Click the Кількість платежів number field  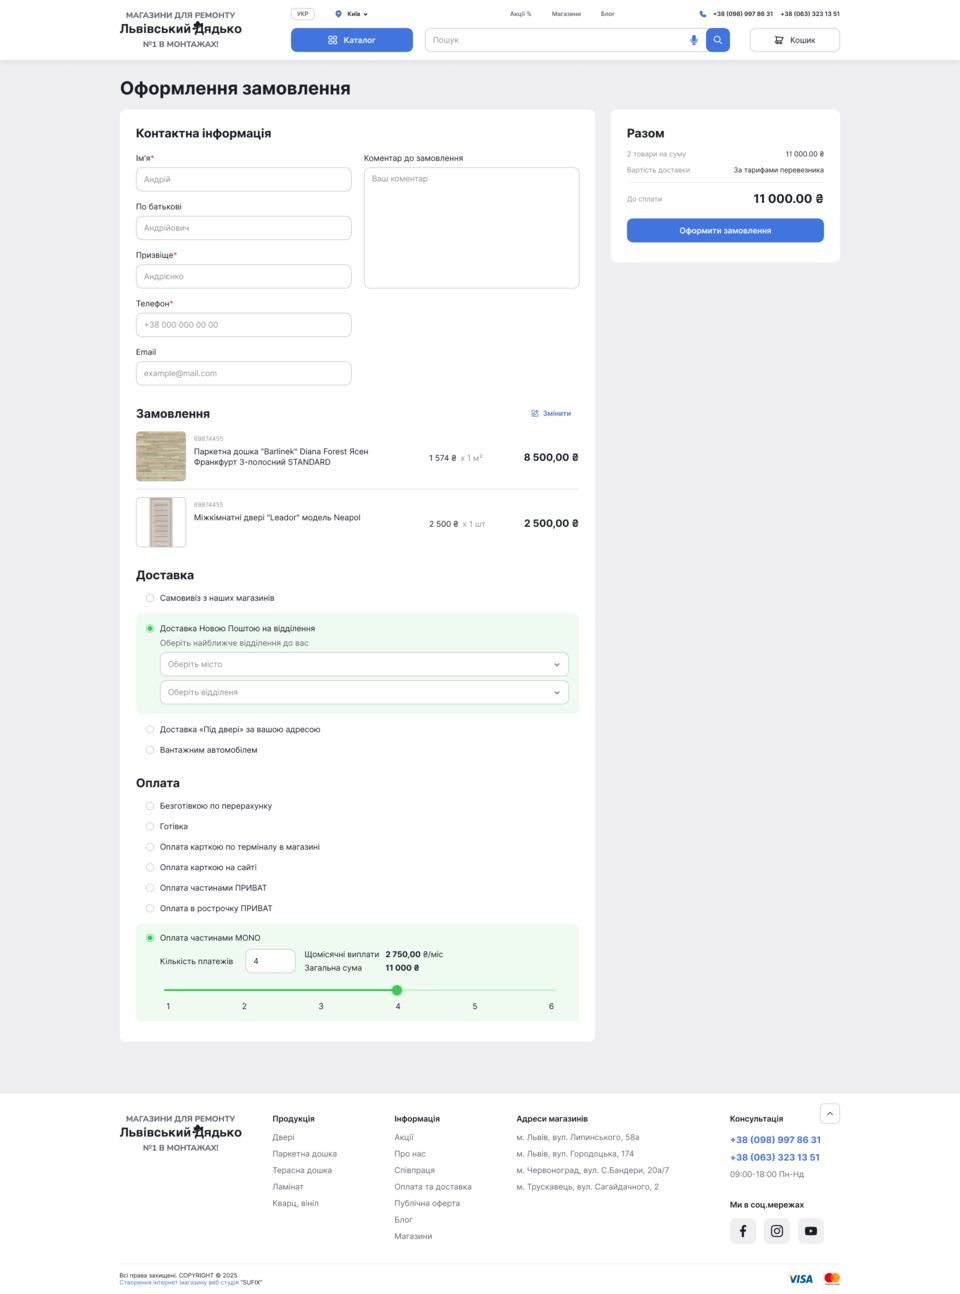pos(270,961)
